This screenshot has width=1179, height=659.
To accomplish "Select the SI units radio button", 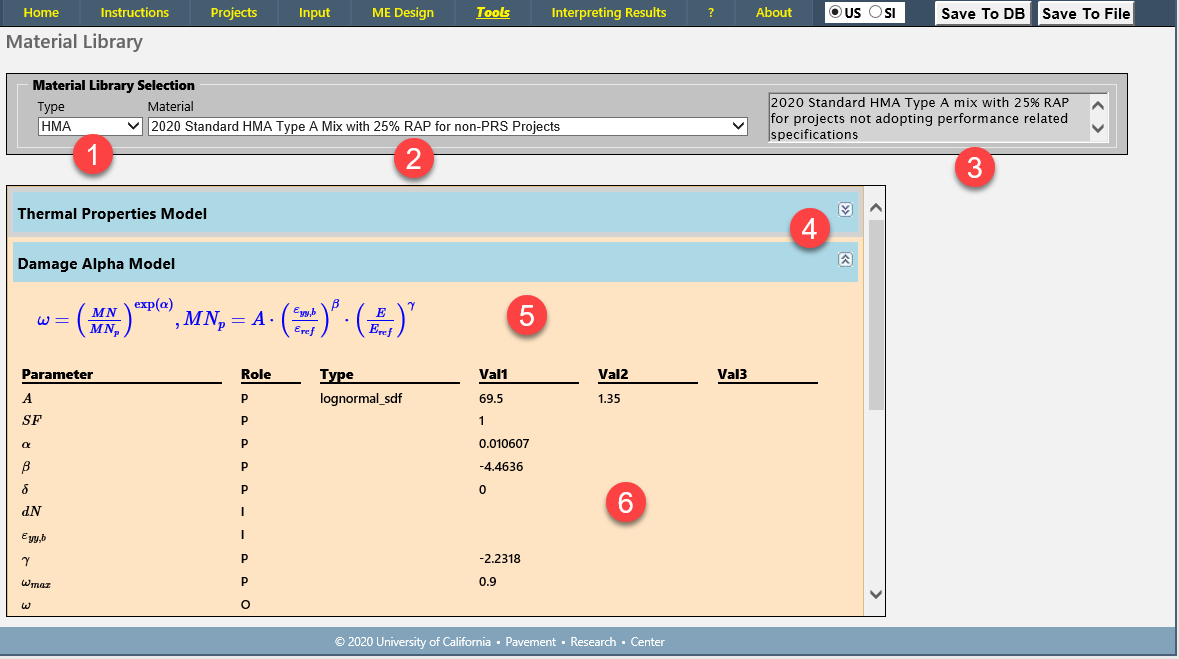I will pyautogui.click(x=876, y=13).
